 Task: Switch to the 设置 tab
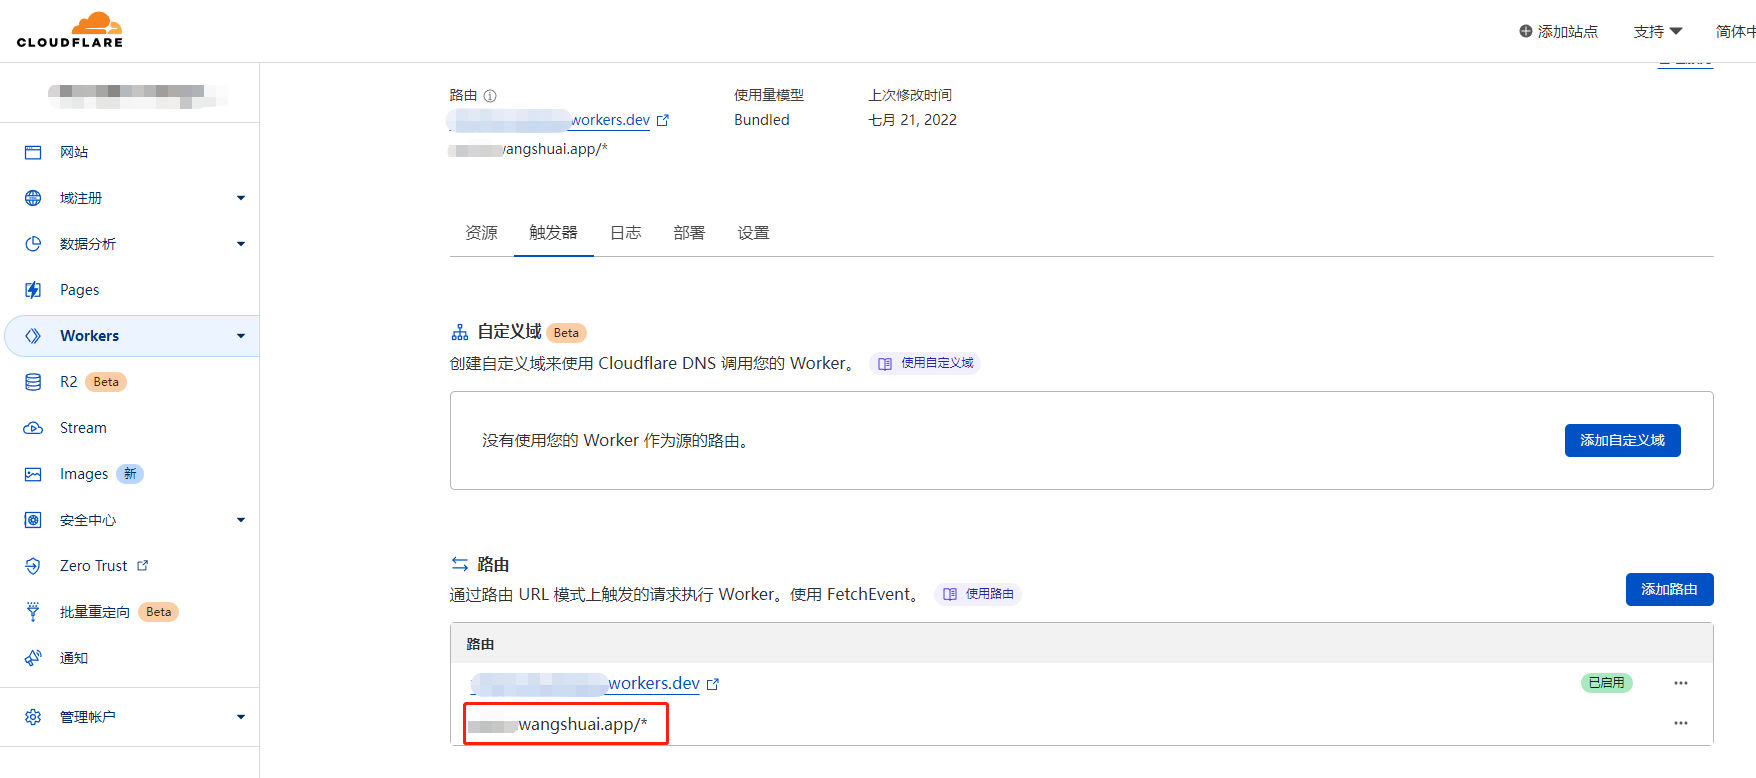(754, 233)
